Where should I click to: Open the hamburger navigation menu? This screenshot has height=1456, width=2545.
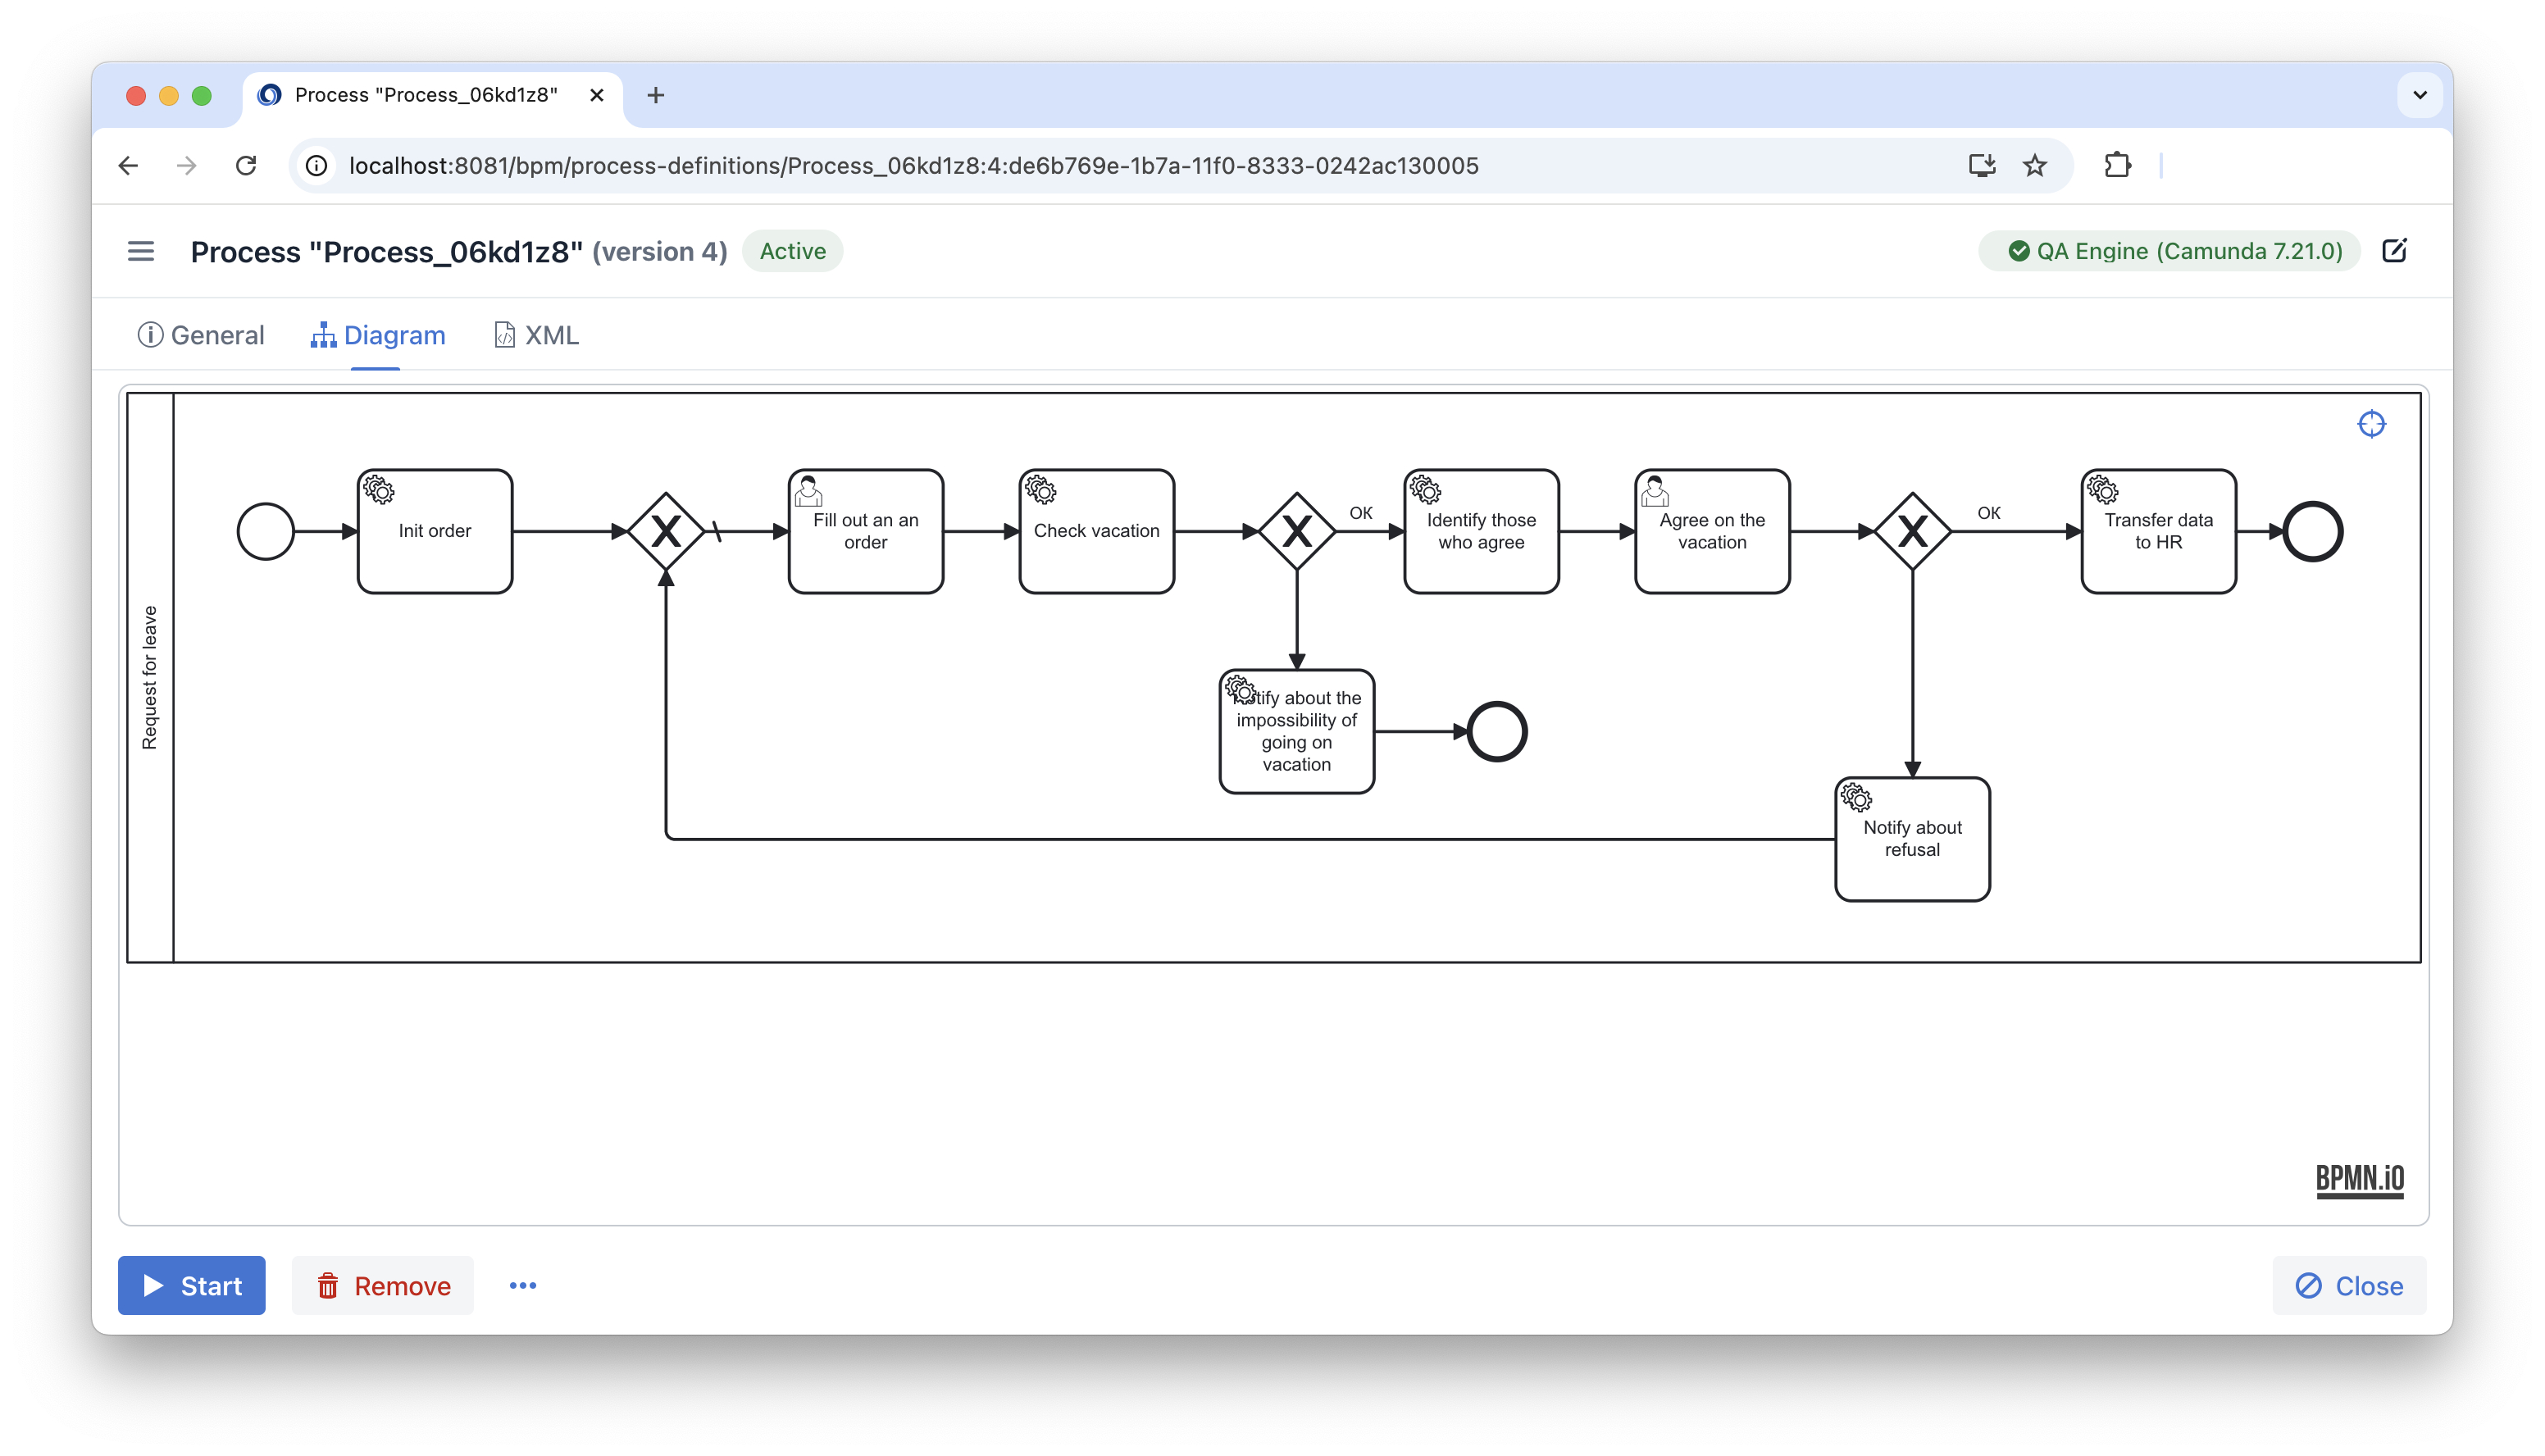coord(141,251)
